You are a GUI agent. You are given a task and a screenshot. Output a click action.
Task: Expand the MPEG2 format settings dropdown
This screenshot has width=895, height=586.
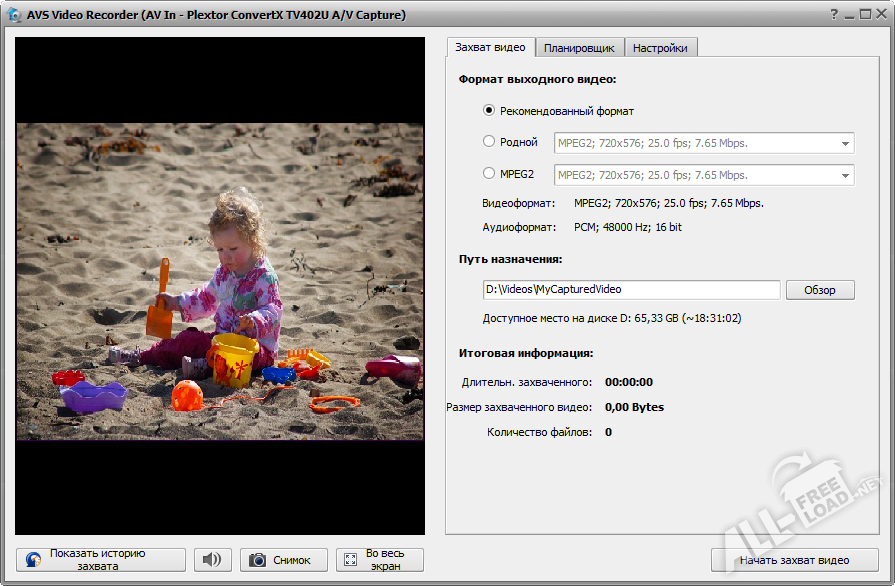845,174
